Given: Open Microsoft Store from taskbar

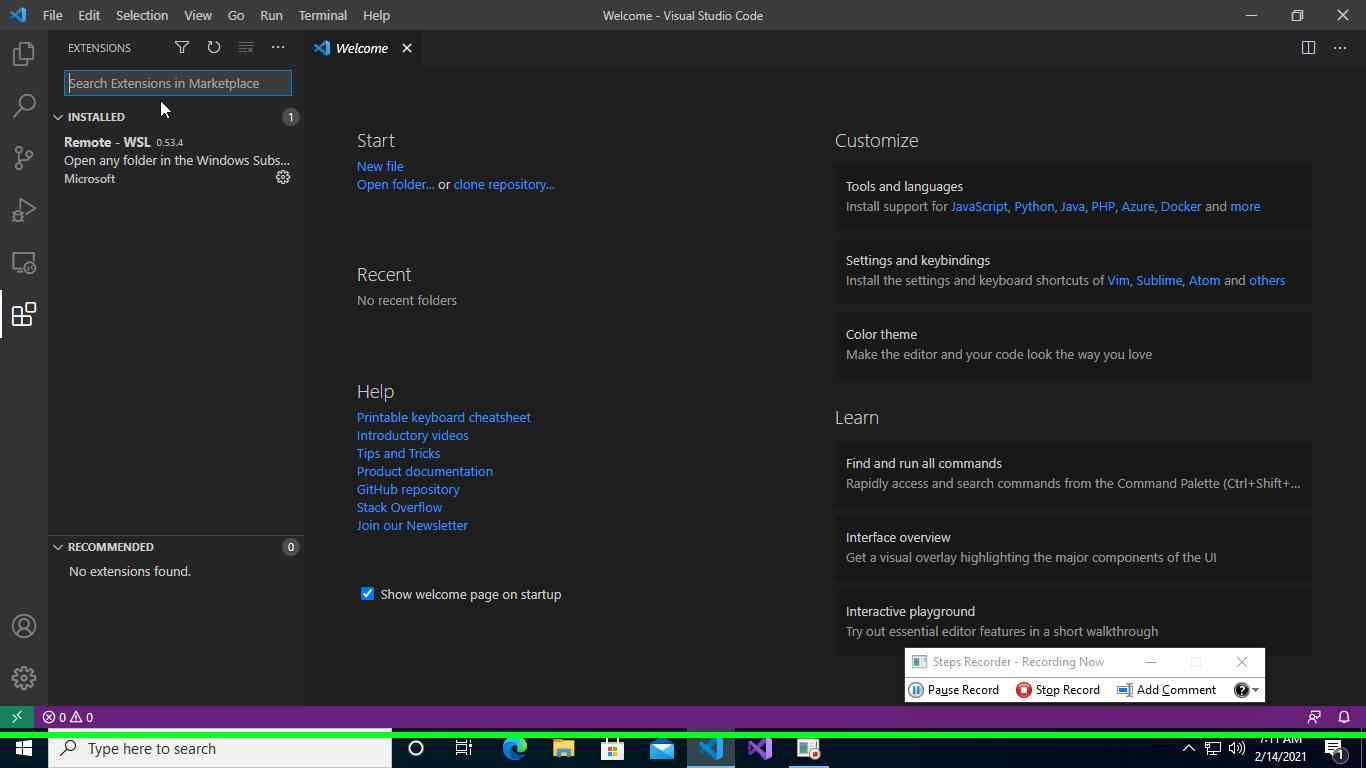Looking at the screenshot, I should click(x=612, y=748).
